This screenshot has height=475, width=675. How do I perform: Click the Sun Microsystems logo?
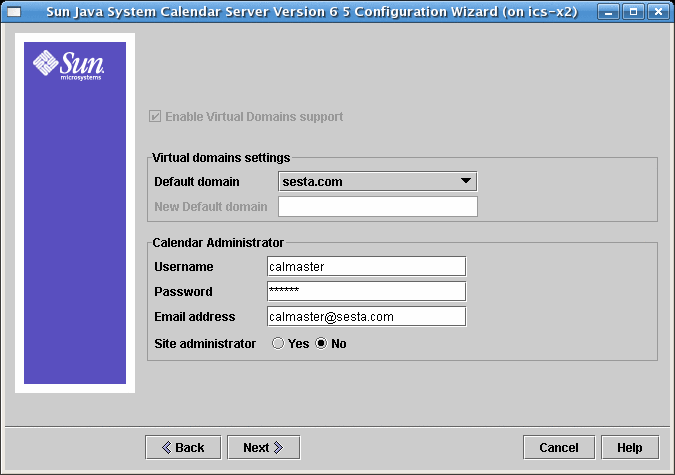68,65
